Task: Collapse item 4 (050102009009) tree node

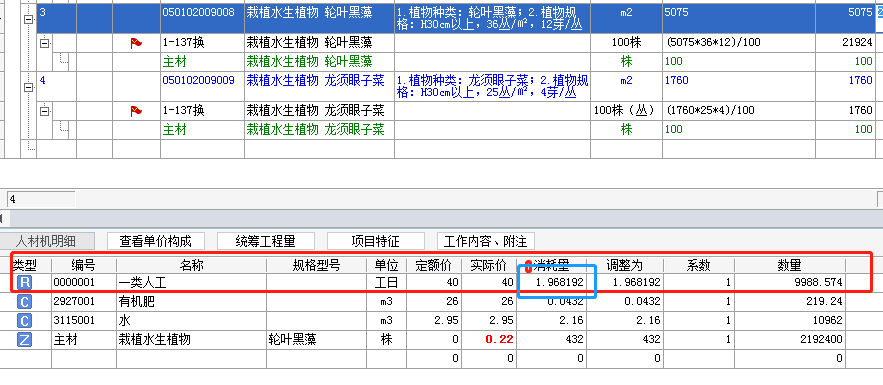Action: pos(28,87)
